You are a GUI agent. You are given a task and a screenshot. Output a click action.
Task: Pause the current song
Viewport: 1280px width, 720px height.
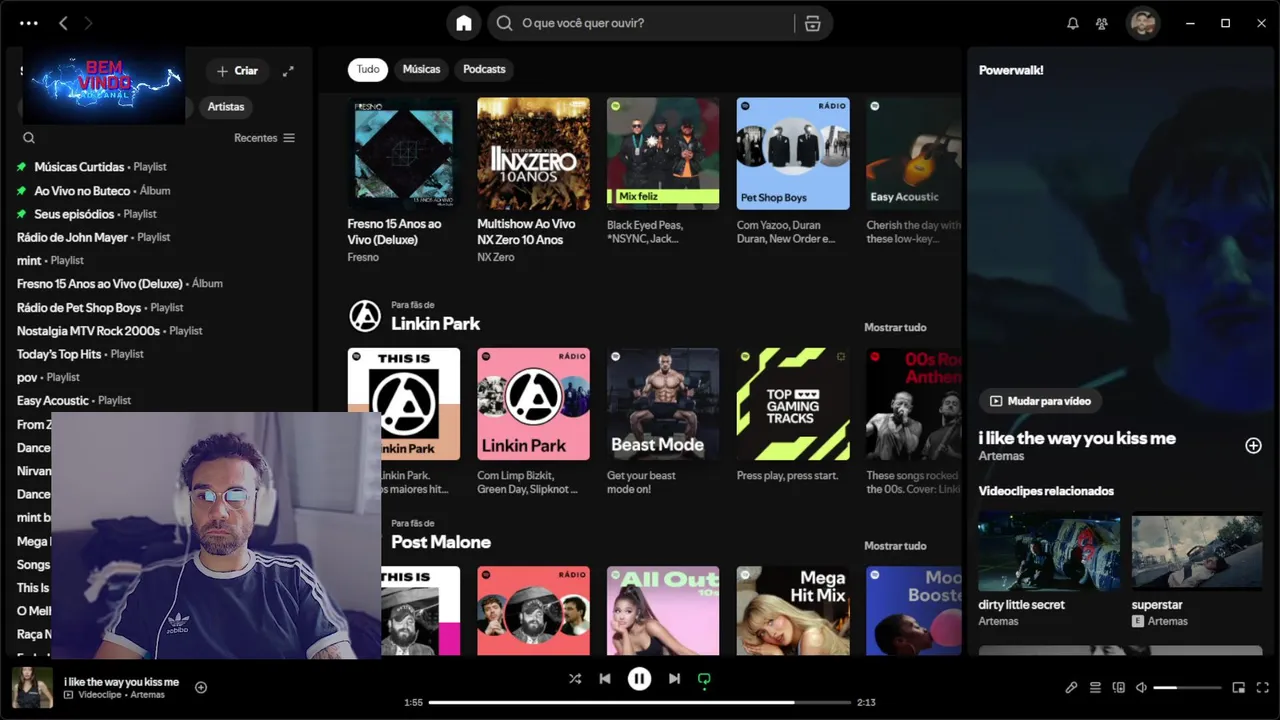[x=639, y=679]
